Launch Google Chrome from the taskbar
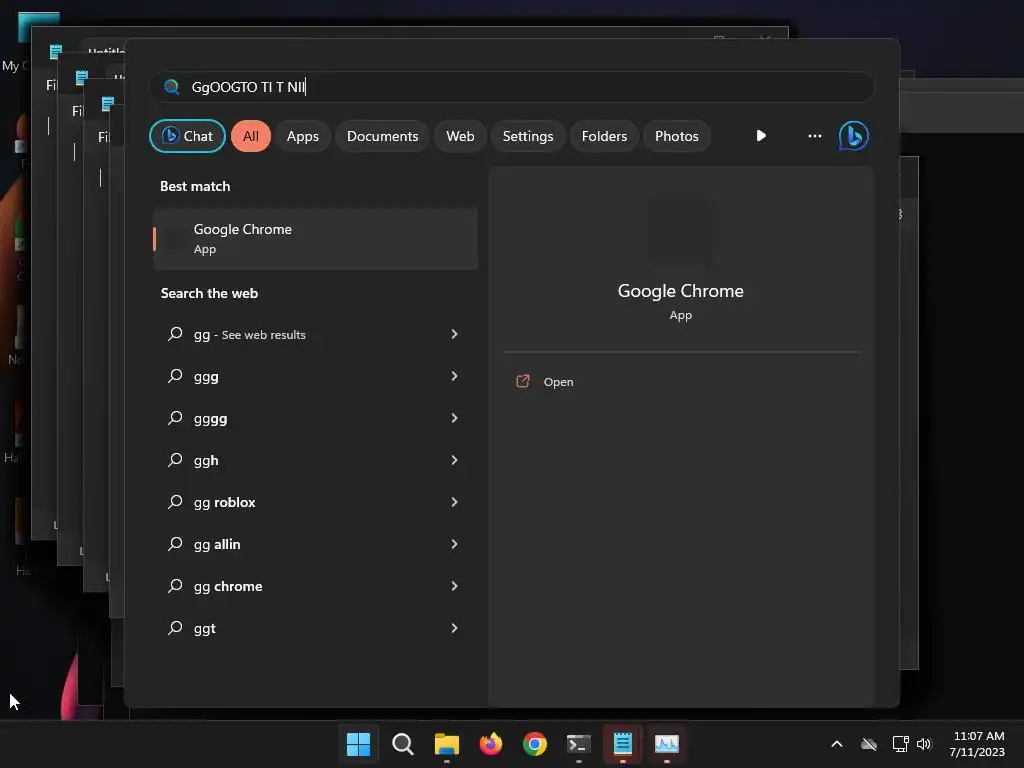 click(535, 744)
